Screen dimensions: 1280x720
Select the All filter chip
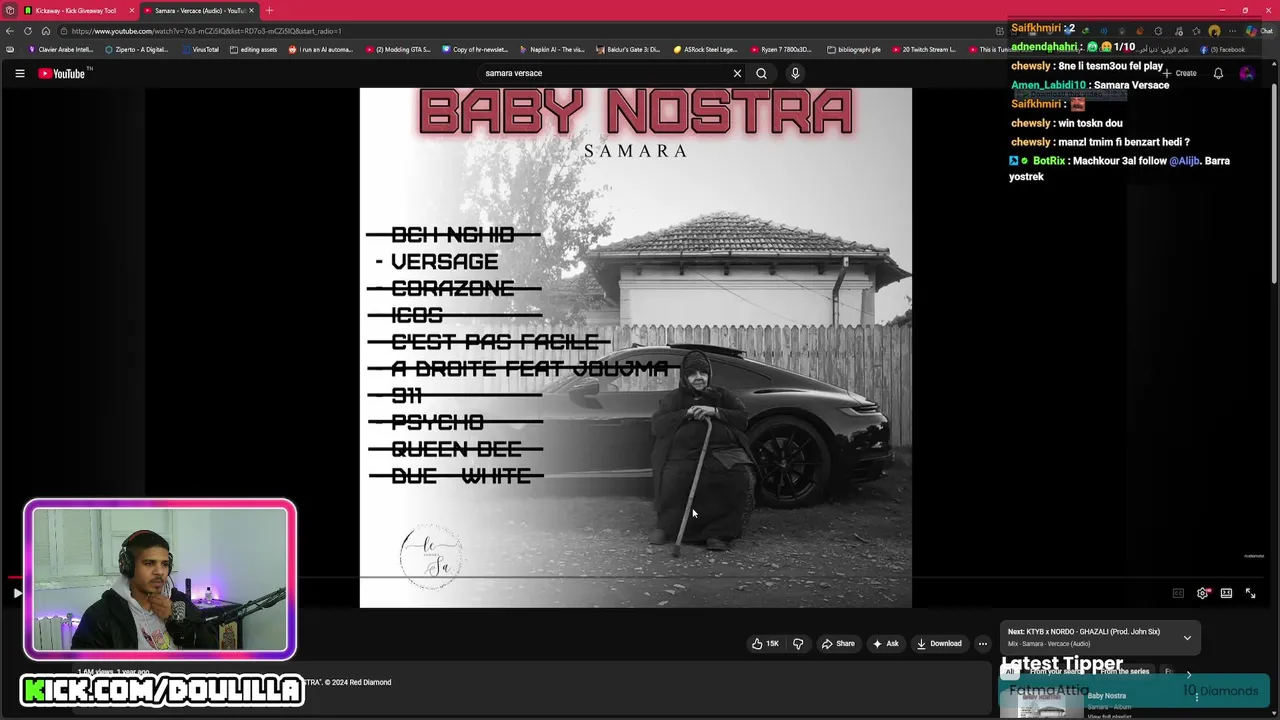[1010, 672]
